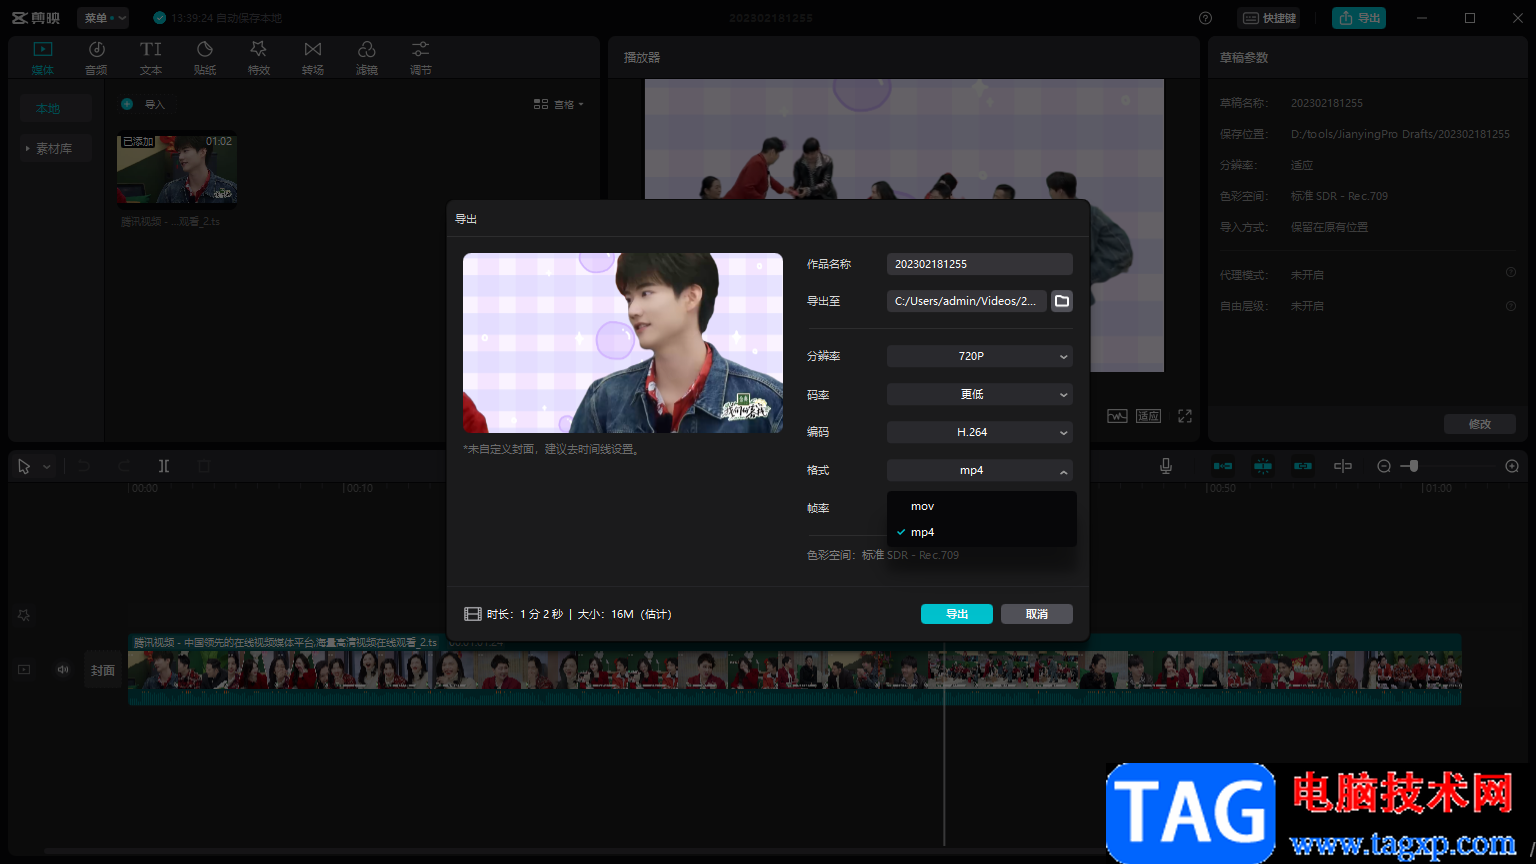Click the microphone record icon
Image resolution: width=1536 pixels, height=864 pixels.
coord(1166,466)
